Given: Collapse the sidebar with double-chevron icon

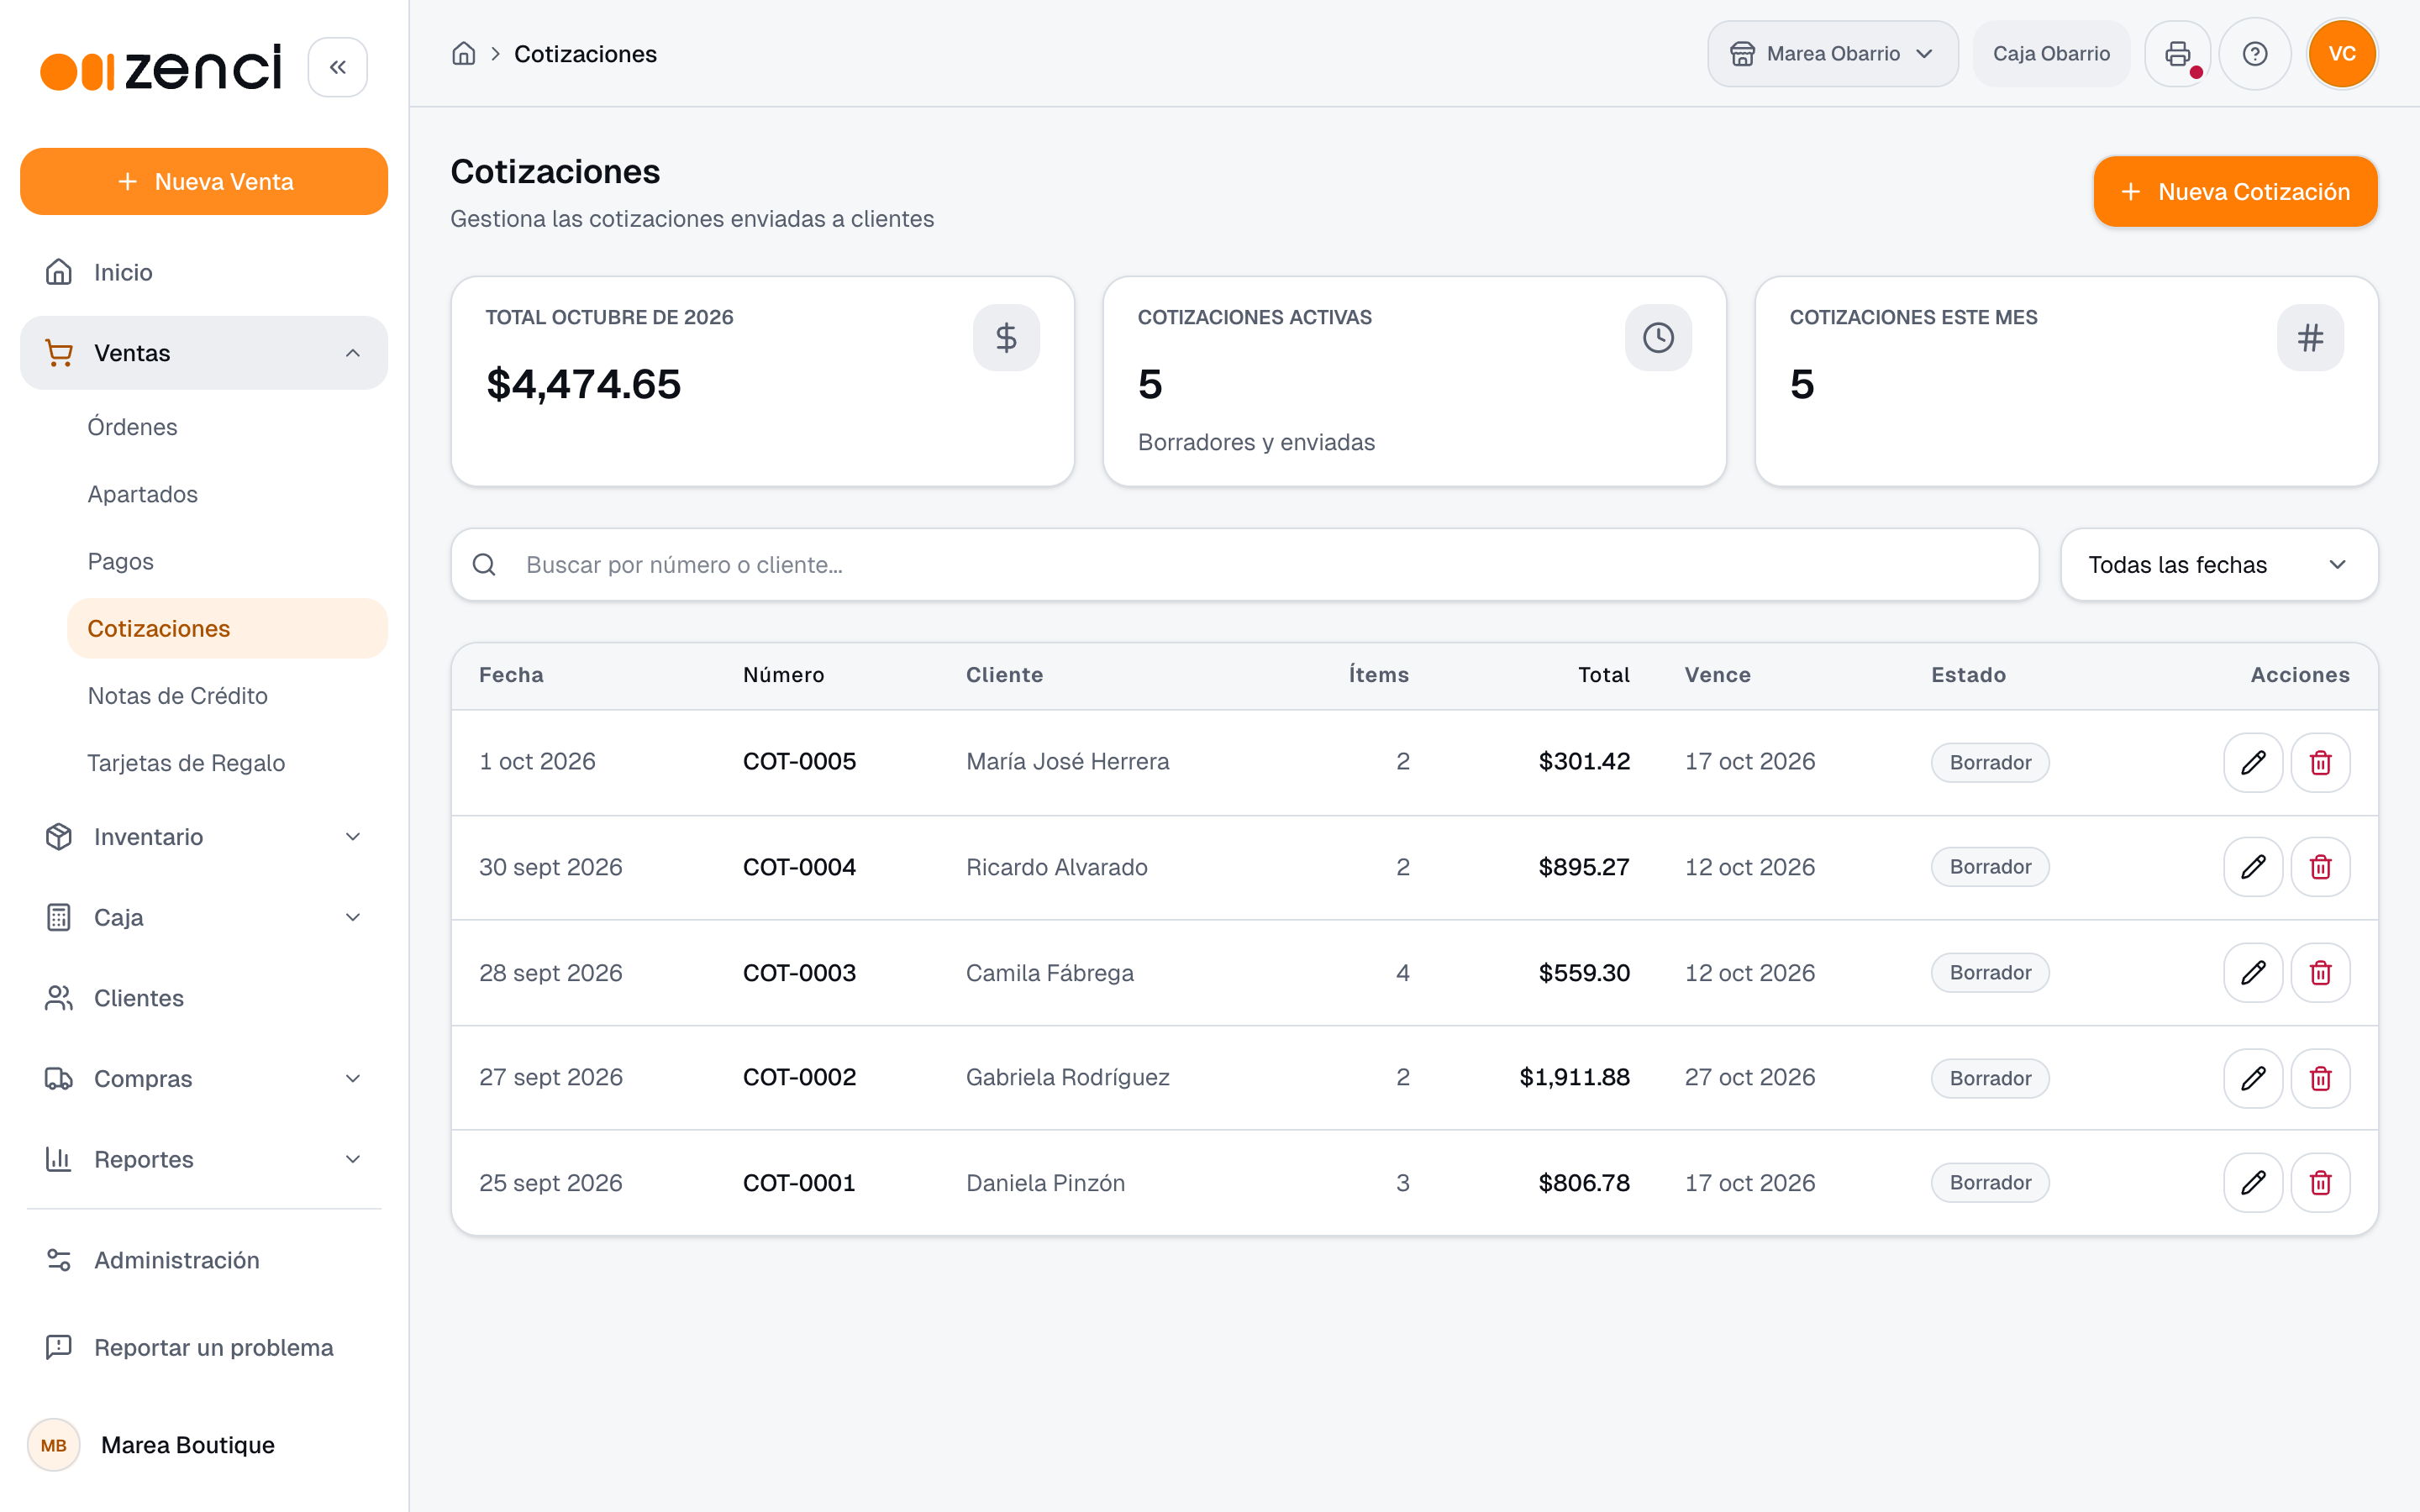Looking at the screenshot, I should coord(338,67).
